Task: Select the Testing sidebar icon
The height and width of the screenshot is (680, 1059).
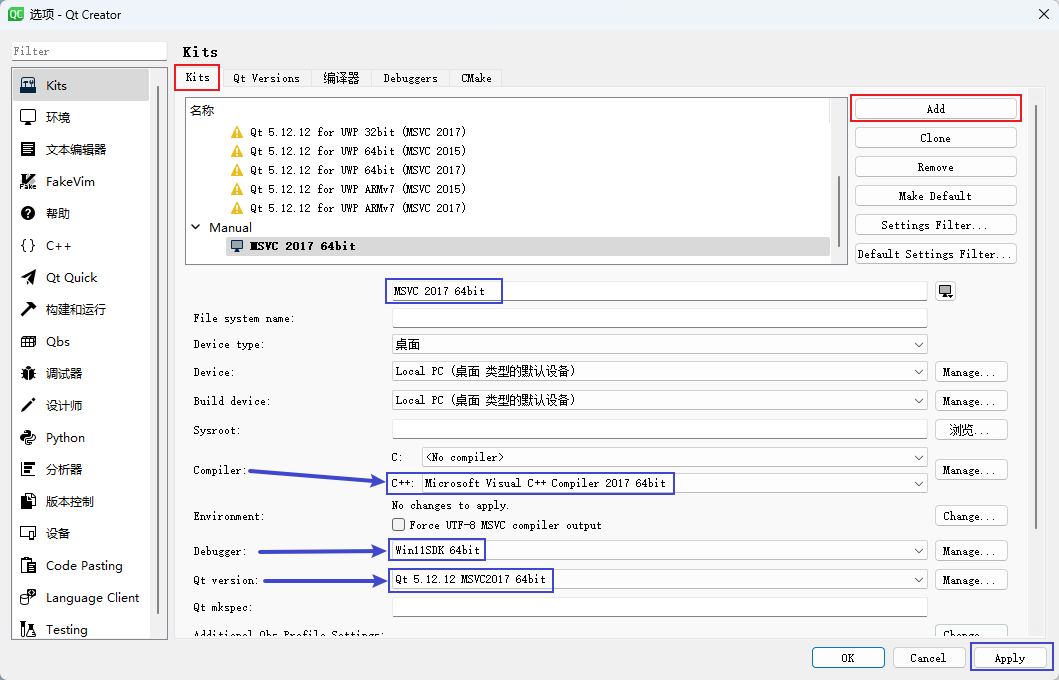Action: pos(28,630)
